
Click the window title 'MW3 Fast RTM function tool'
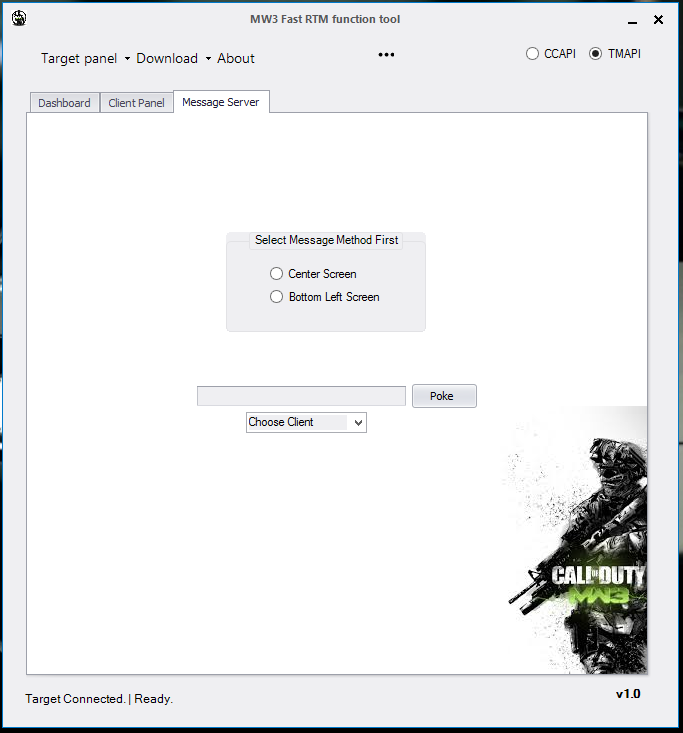coord(325,19)
